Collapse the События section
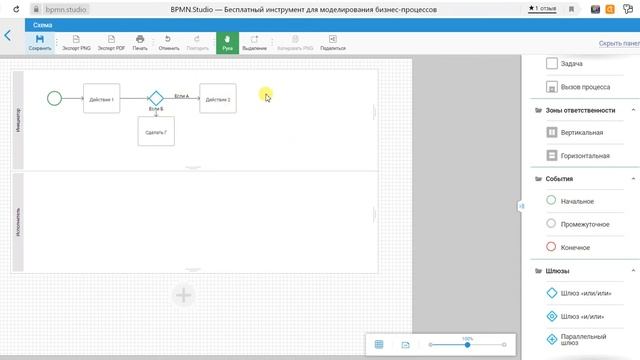Image resolution: width=640 pixels, height=360 pixels. pyautogui.click(x=633, y=179)
